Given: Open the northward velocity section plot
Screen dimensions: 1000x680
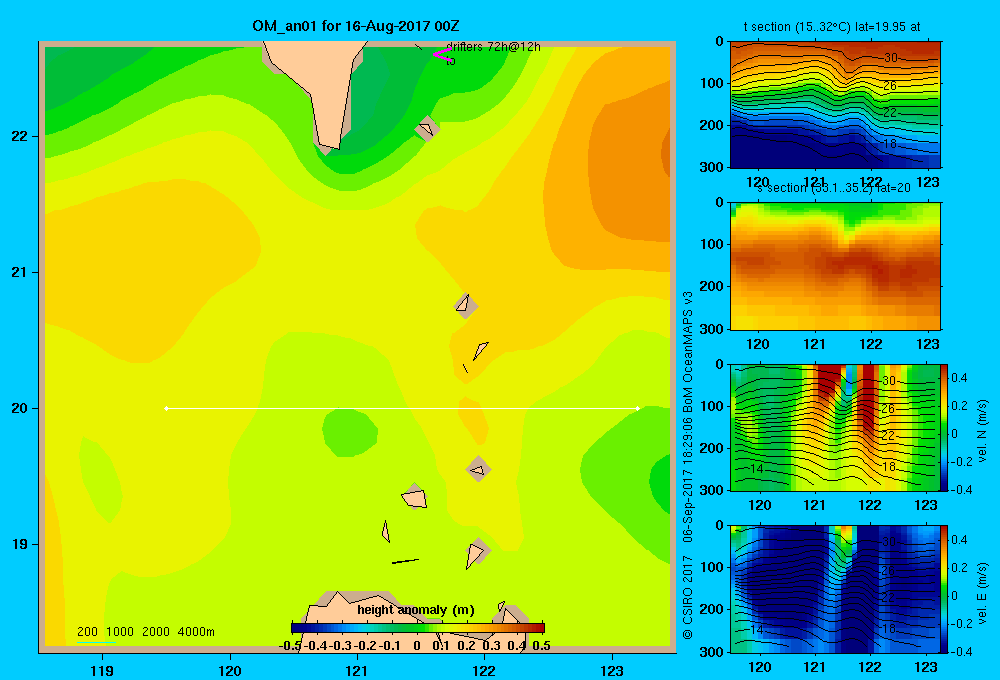Looking at the screenshot, I should (x=835, y=427).
